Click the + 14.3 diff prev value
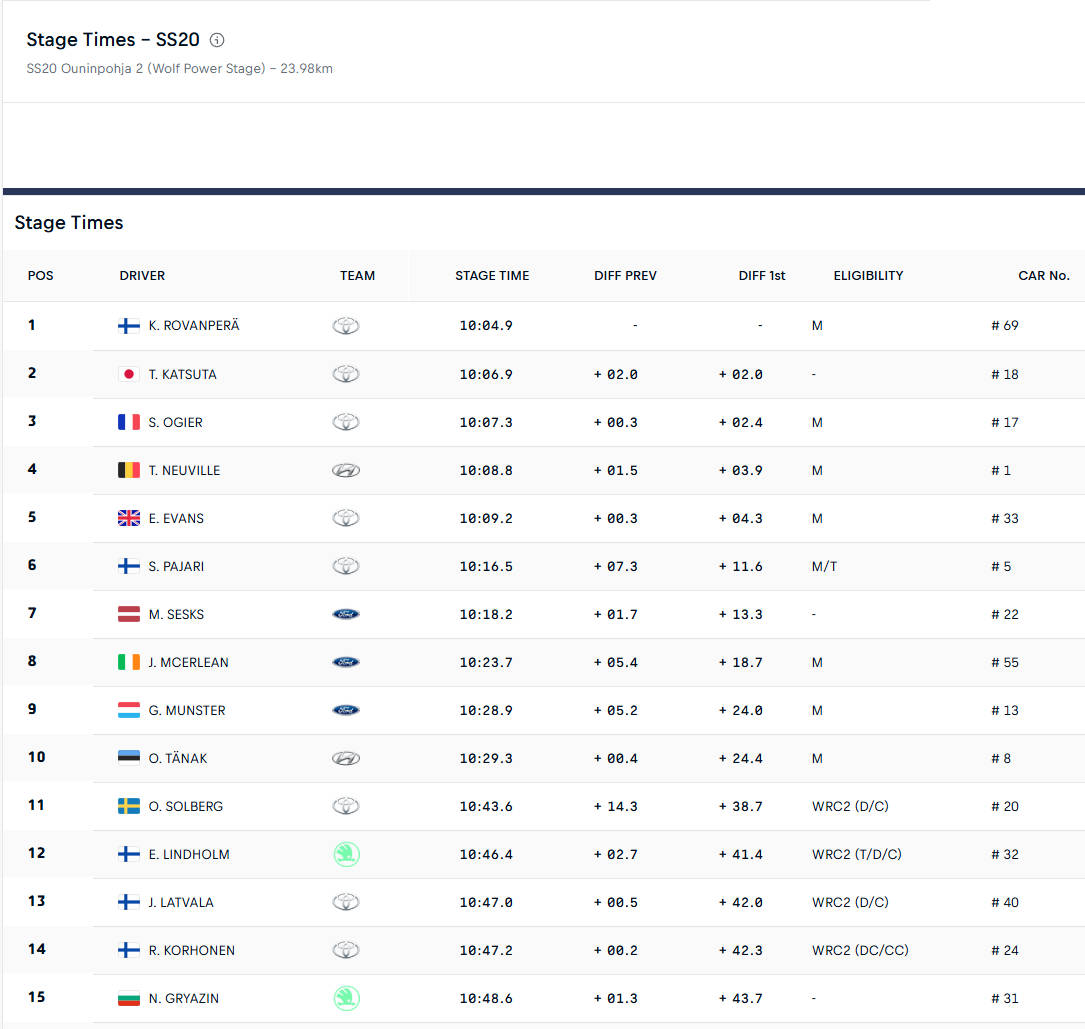Screen dimensions: 1085x1029 click(x=615, y=807)
